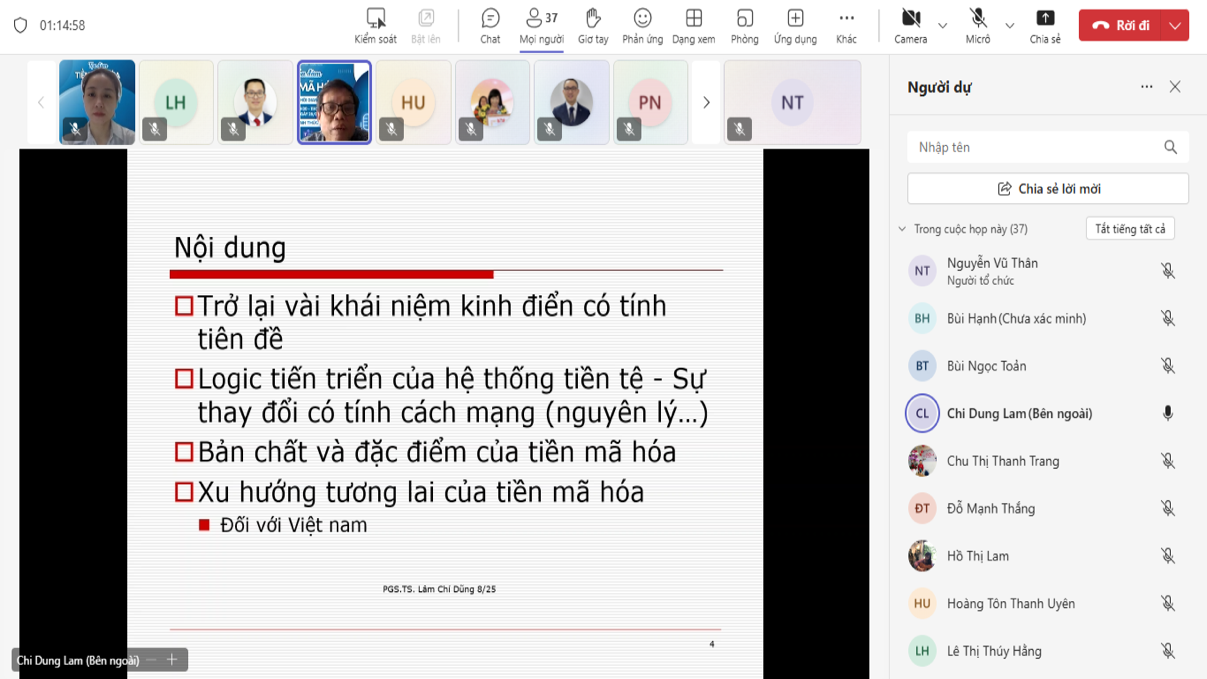Open the Khác more options menu

(x=846, y=25)
